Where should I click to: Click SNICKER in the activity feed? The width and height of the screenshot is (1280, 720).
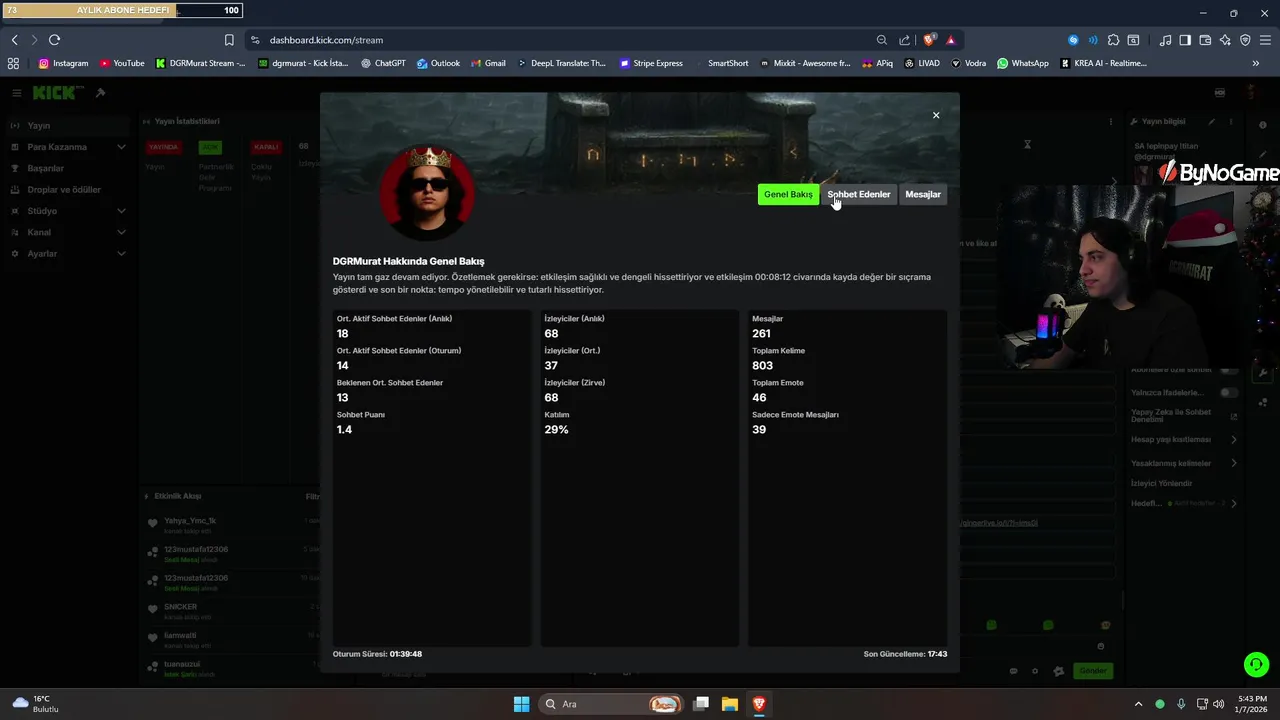[x=181, y=607]
